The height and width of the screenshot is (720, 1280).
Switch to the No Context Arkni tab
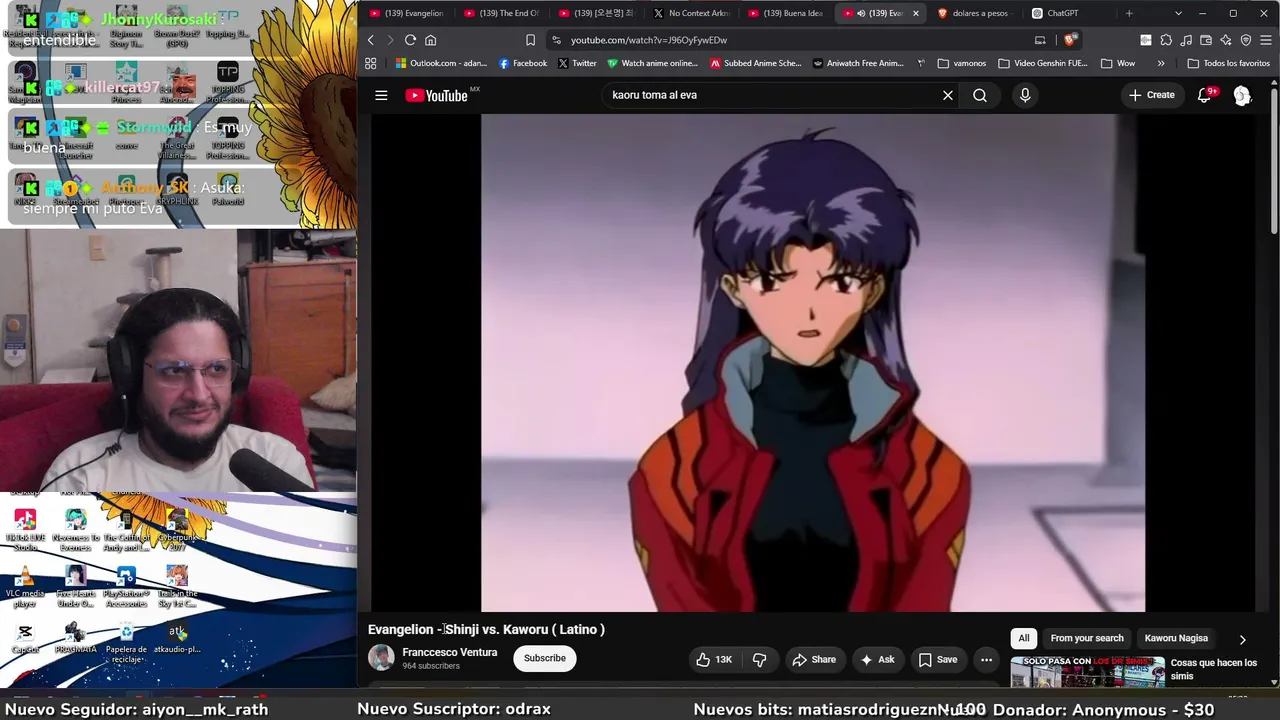coord(692,13)
